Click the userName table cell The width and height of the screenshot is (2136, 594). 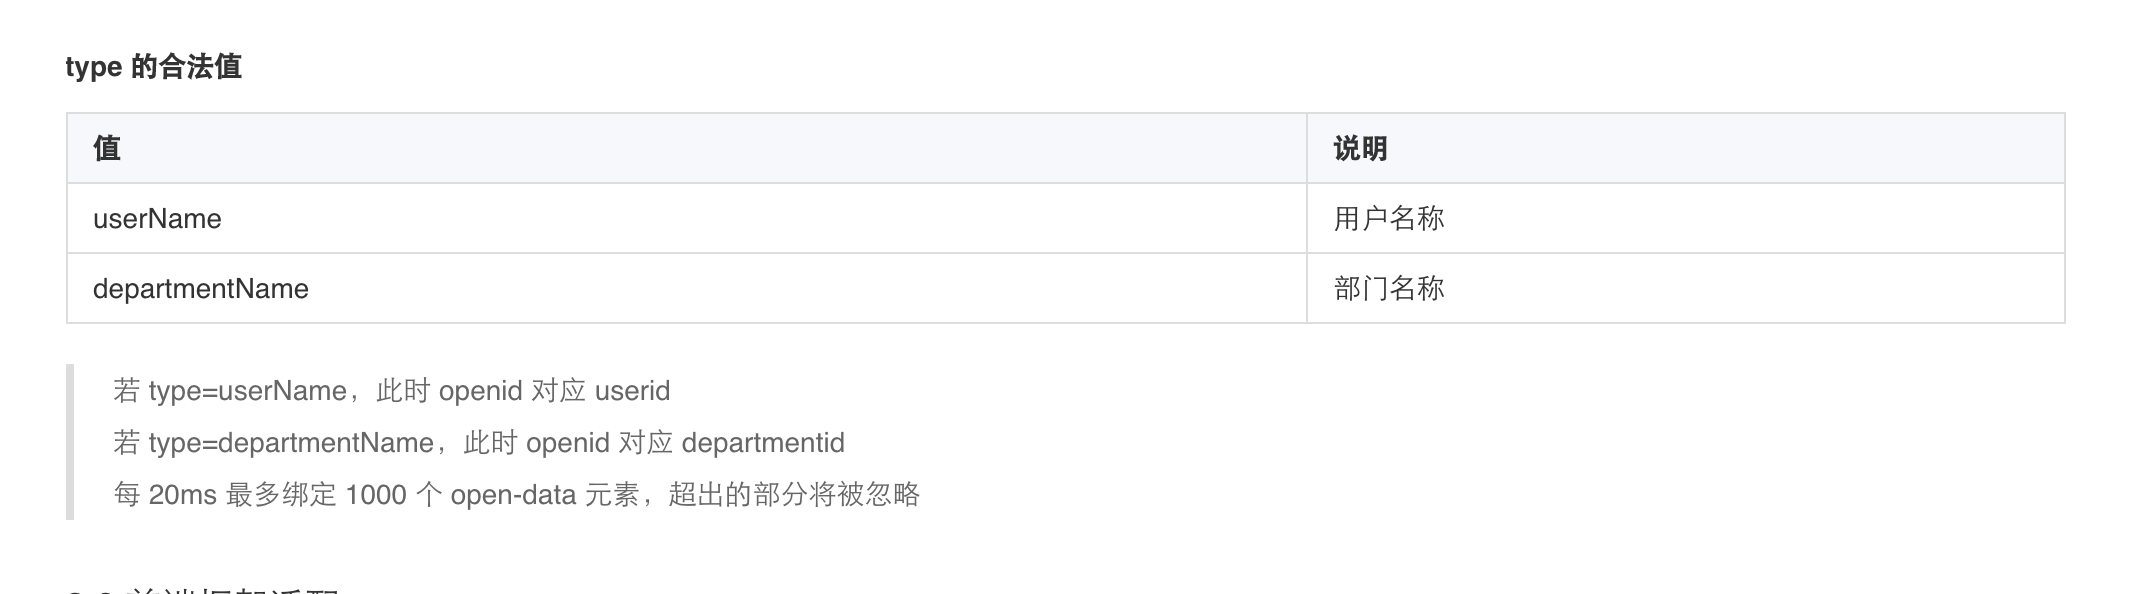point(687,218)
